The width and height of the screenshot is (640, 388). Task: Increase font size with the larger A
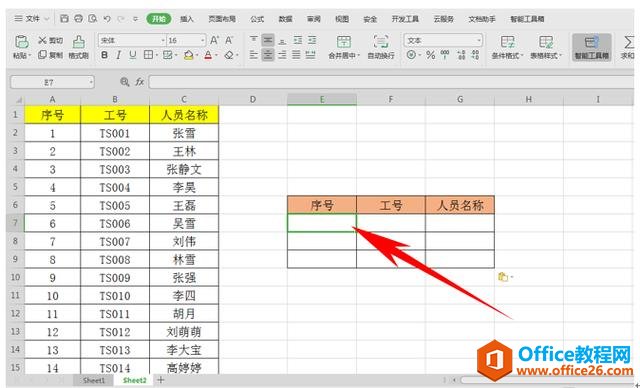[x=214, y=40]
